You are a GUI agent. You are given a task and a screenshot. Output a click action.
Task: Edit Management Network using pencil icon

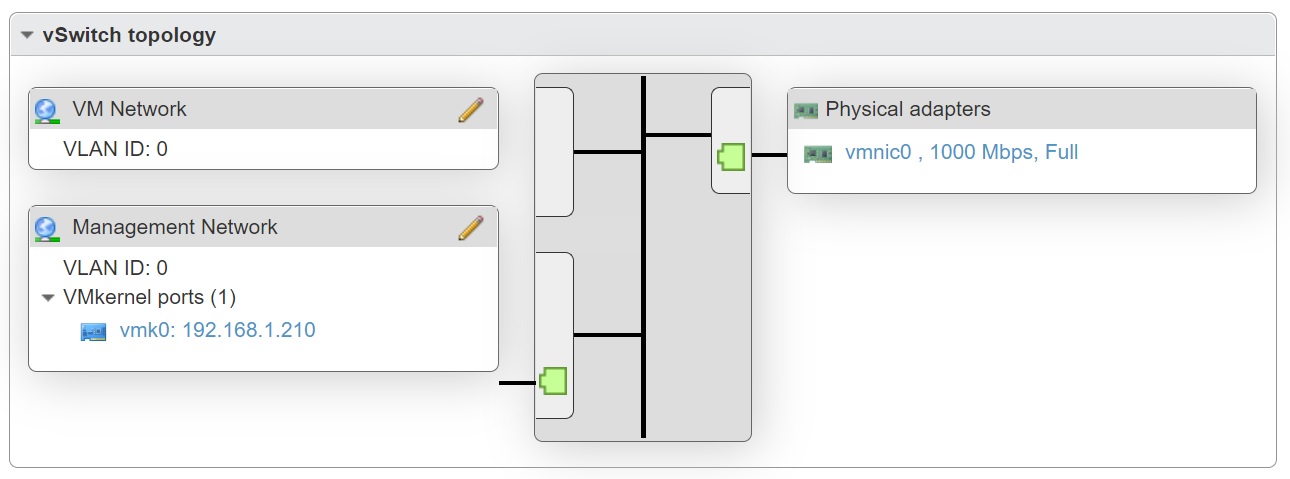[x=470, y=228]
